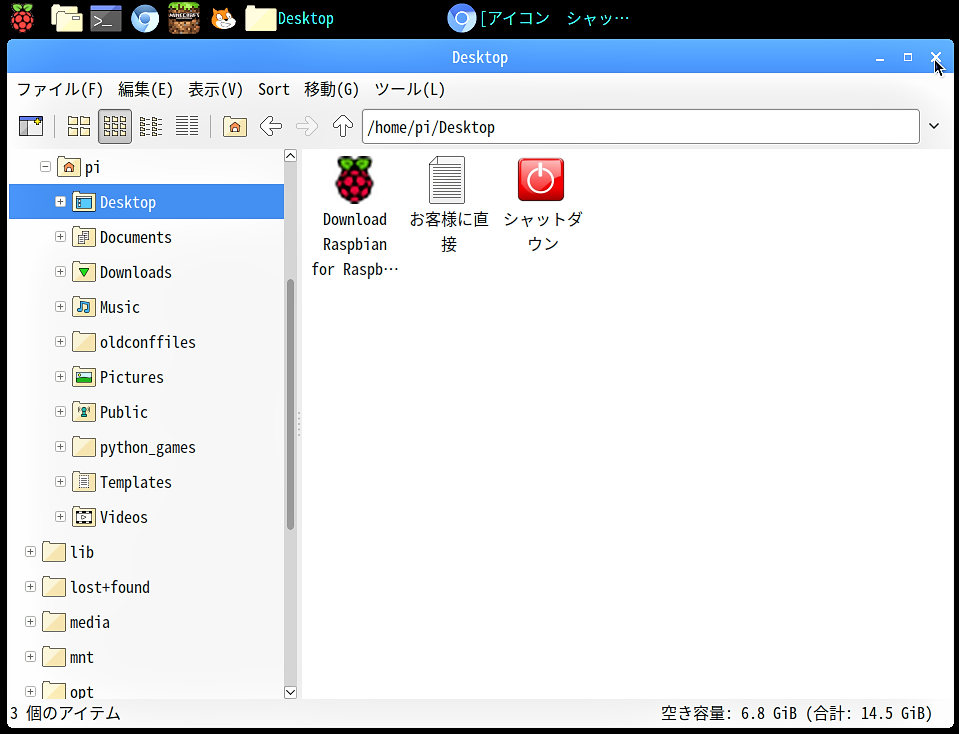Image resolution: width=959 pixels, height=734 pixels.
Task: Go to the home folder
Action: (x=235, y=127)
